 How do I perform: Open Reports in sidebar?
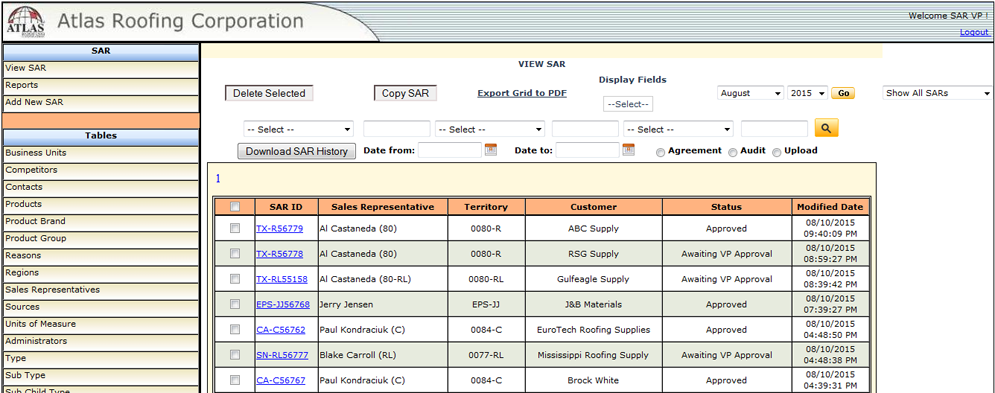(102, 85)
